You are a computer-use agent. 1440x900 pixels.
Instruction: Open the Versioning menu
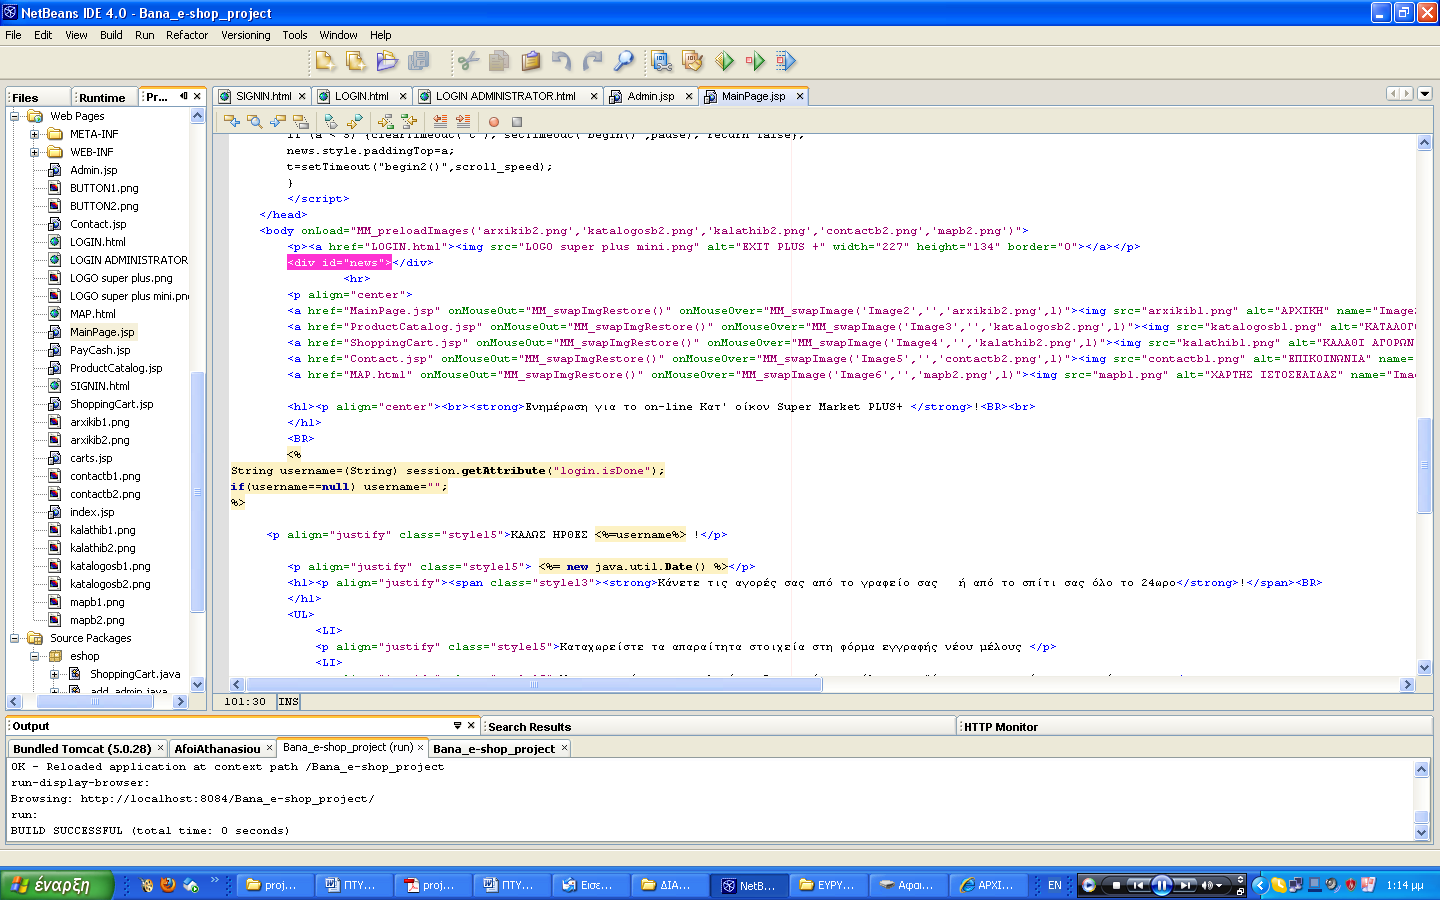click(x=246, y=35)
